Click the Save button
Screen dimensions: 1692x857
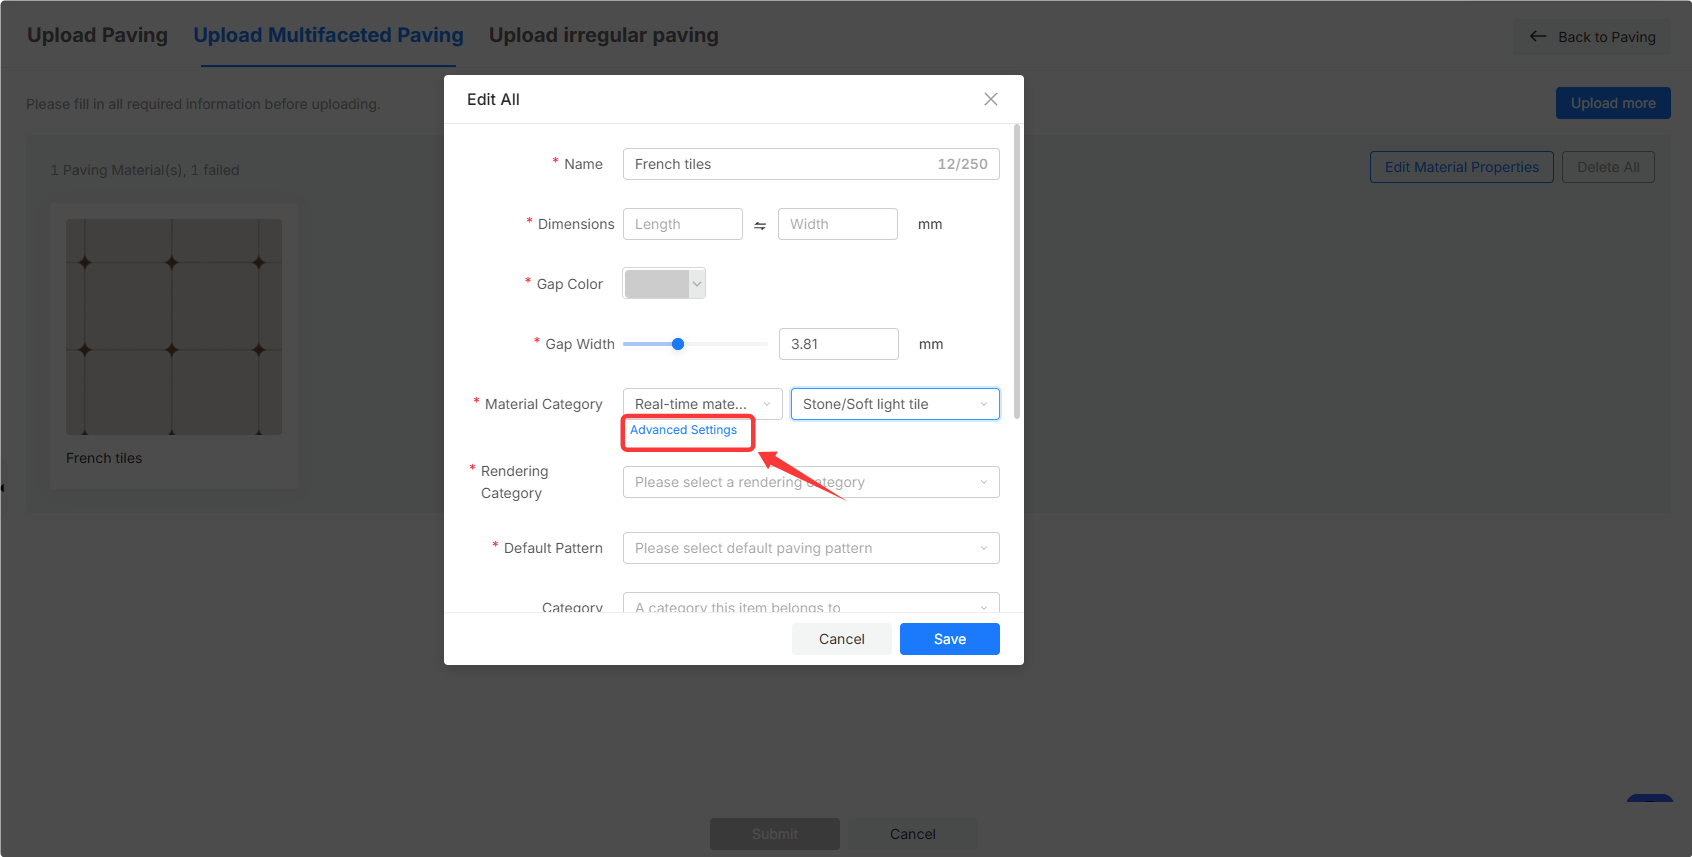click(950, 639)
